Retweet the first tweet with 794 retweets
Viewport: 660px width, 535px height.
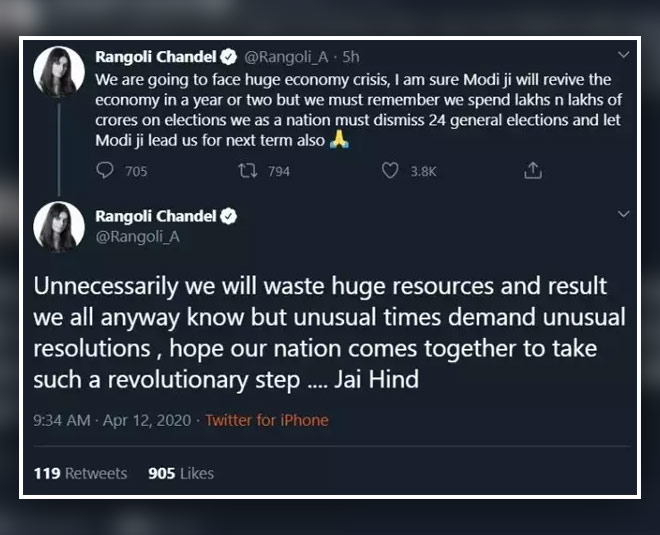coord(250,171)
